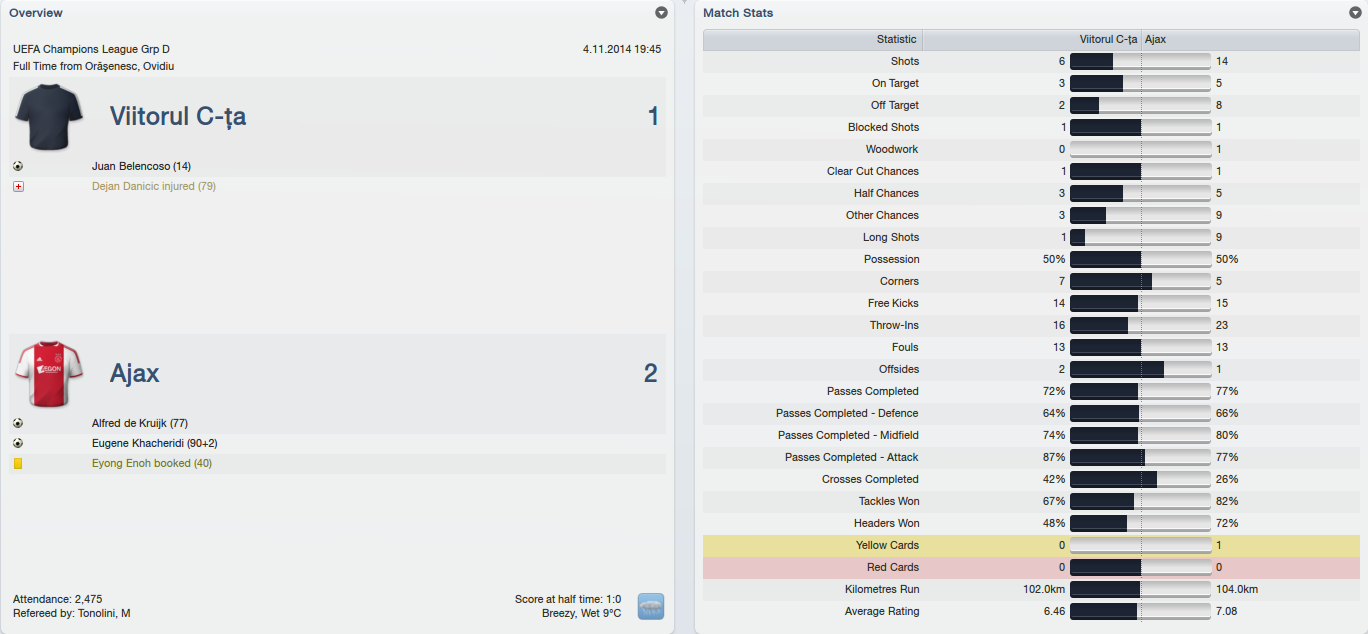The image size is (1368, 634).
Task: Click the goal icon beside Eugene Khacheridi
Action: click(x=18, y=443)
